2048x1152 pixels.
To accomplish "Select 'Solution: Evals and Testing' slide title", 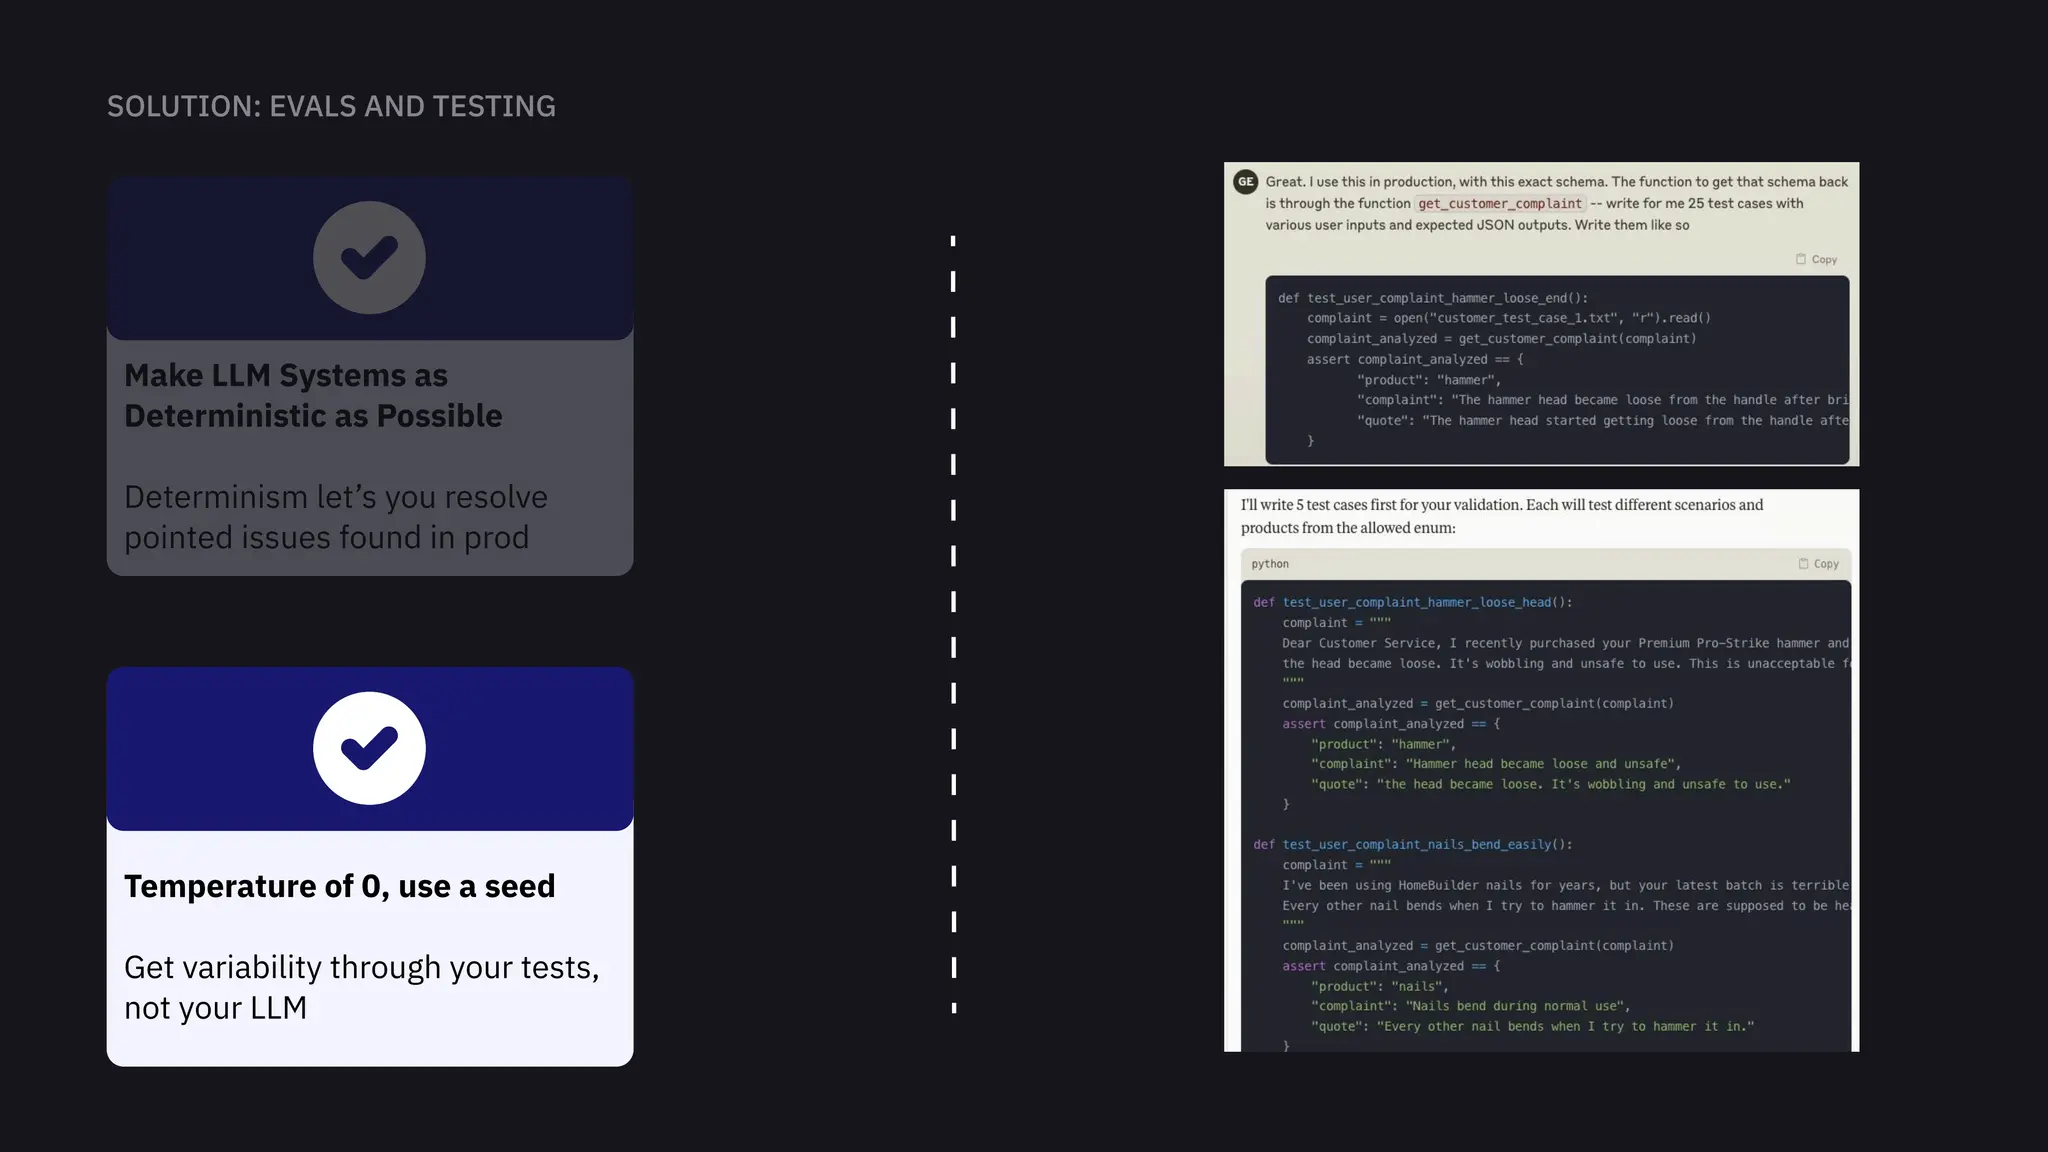I will pyautogui.click(x=331, y=106).
